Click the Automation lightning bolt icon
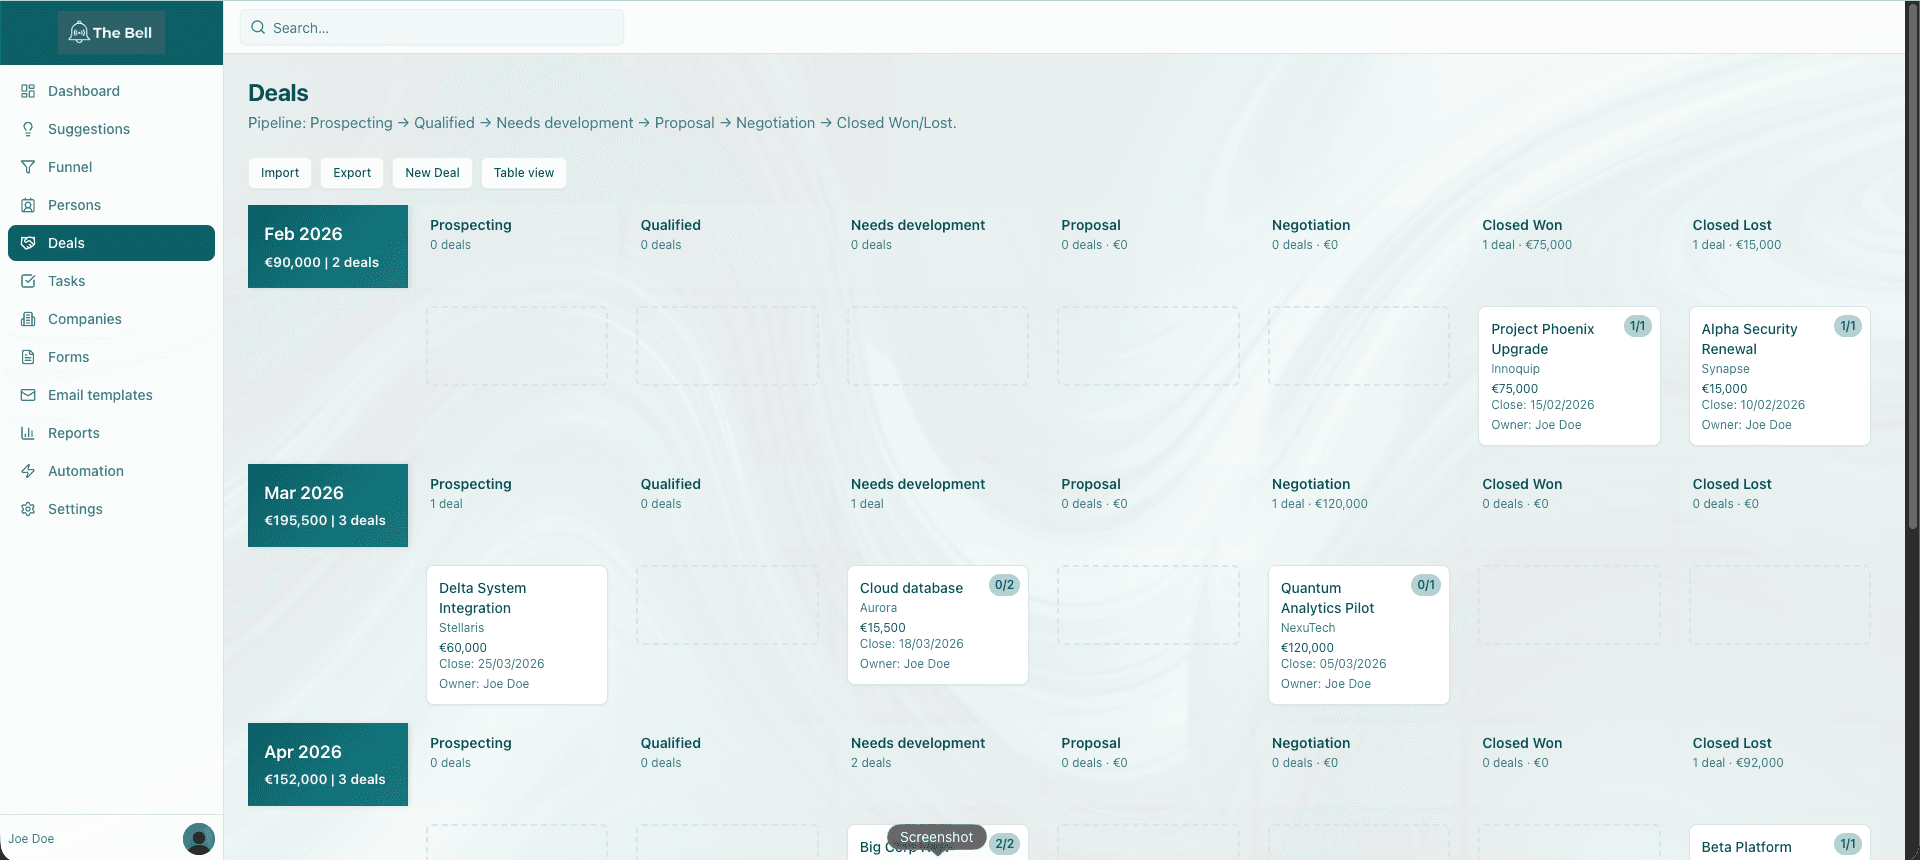Viewport: 1920px width, 860px height. coord(28,471)
